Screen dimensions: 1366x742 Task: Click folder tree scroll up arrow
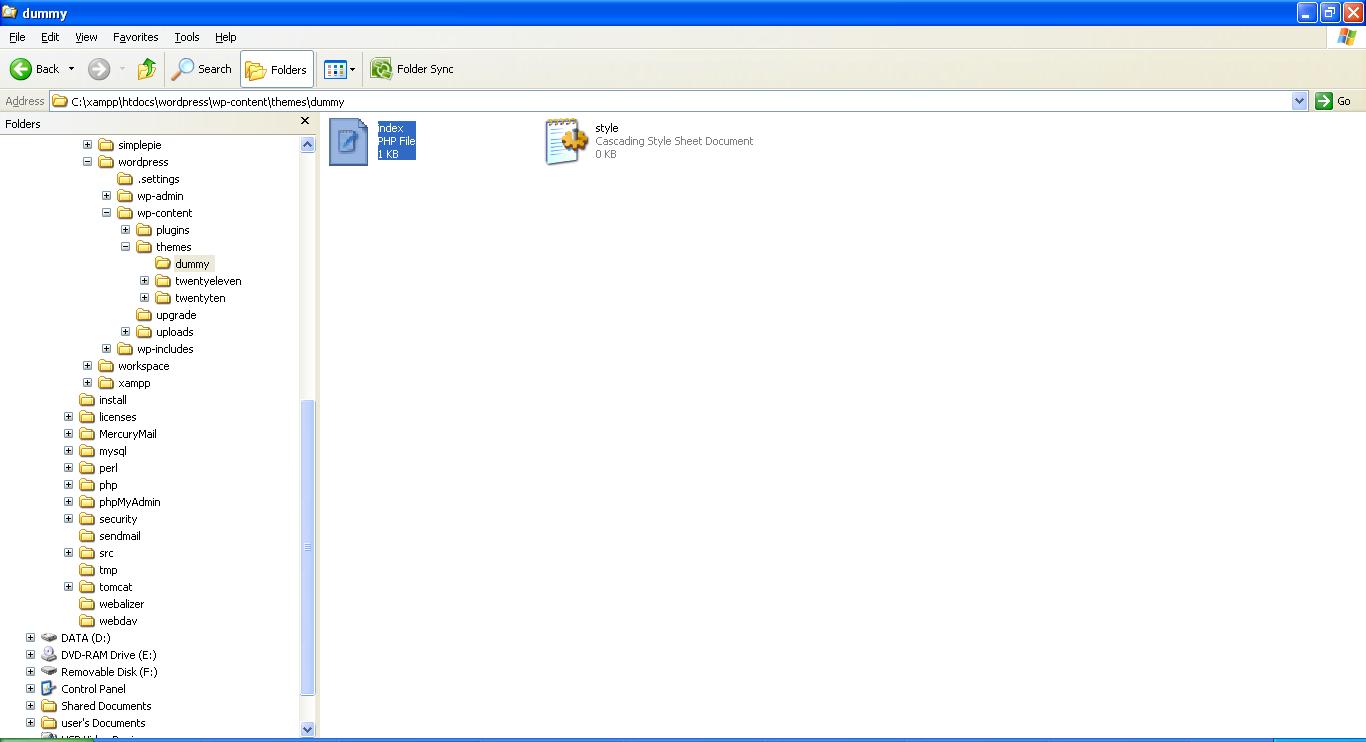point(307,144)
